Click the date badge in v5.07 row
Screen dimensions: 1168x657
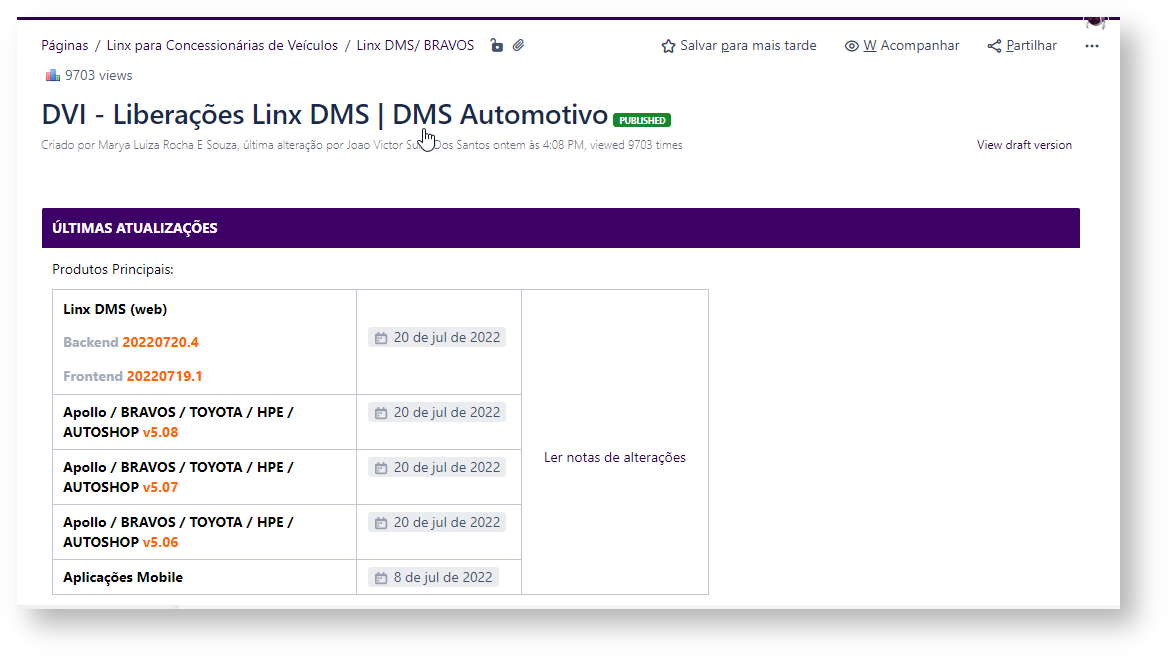437,468
